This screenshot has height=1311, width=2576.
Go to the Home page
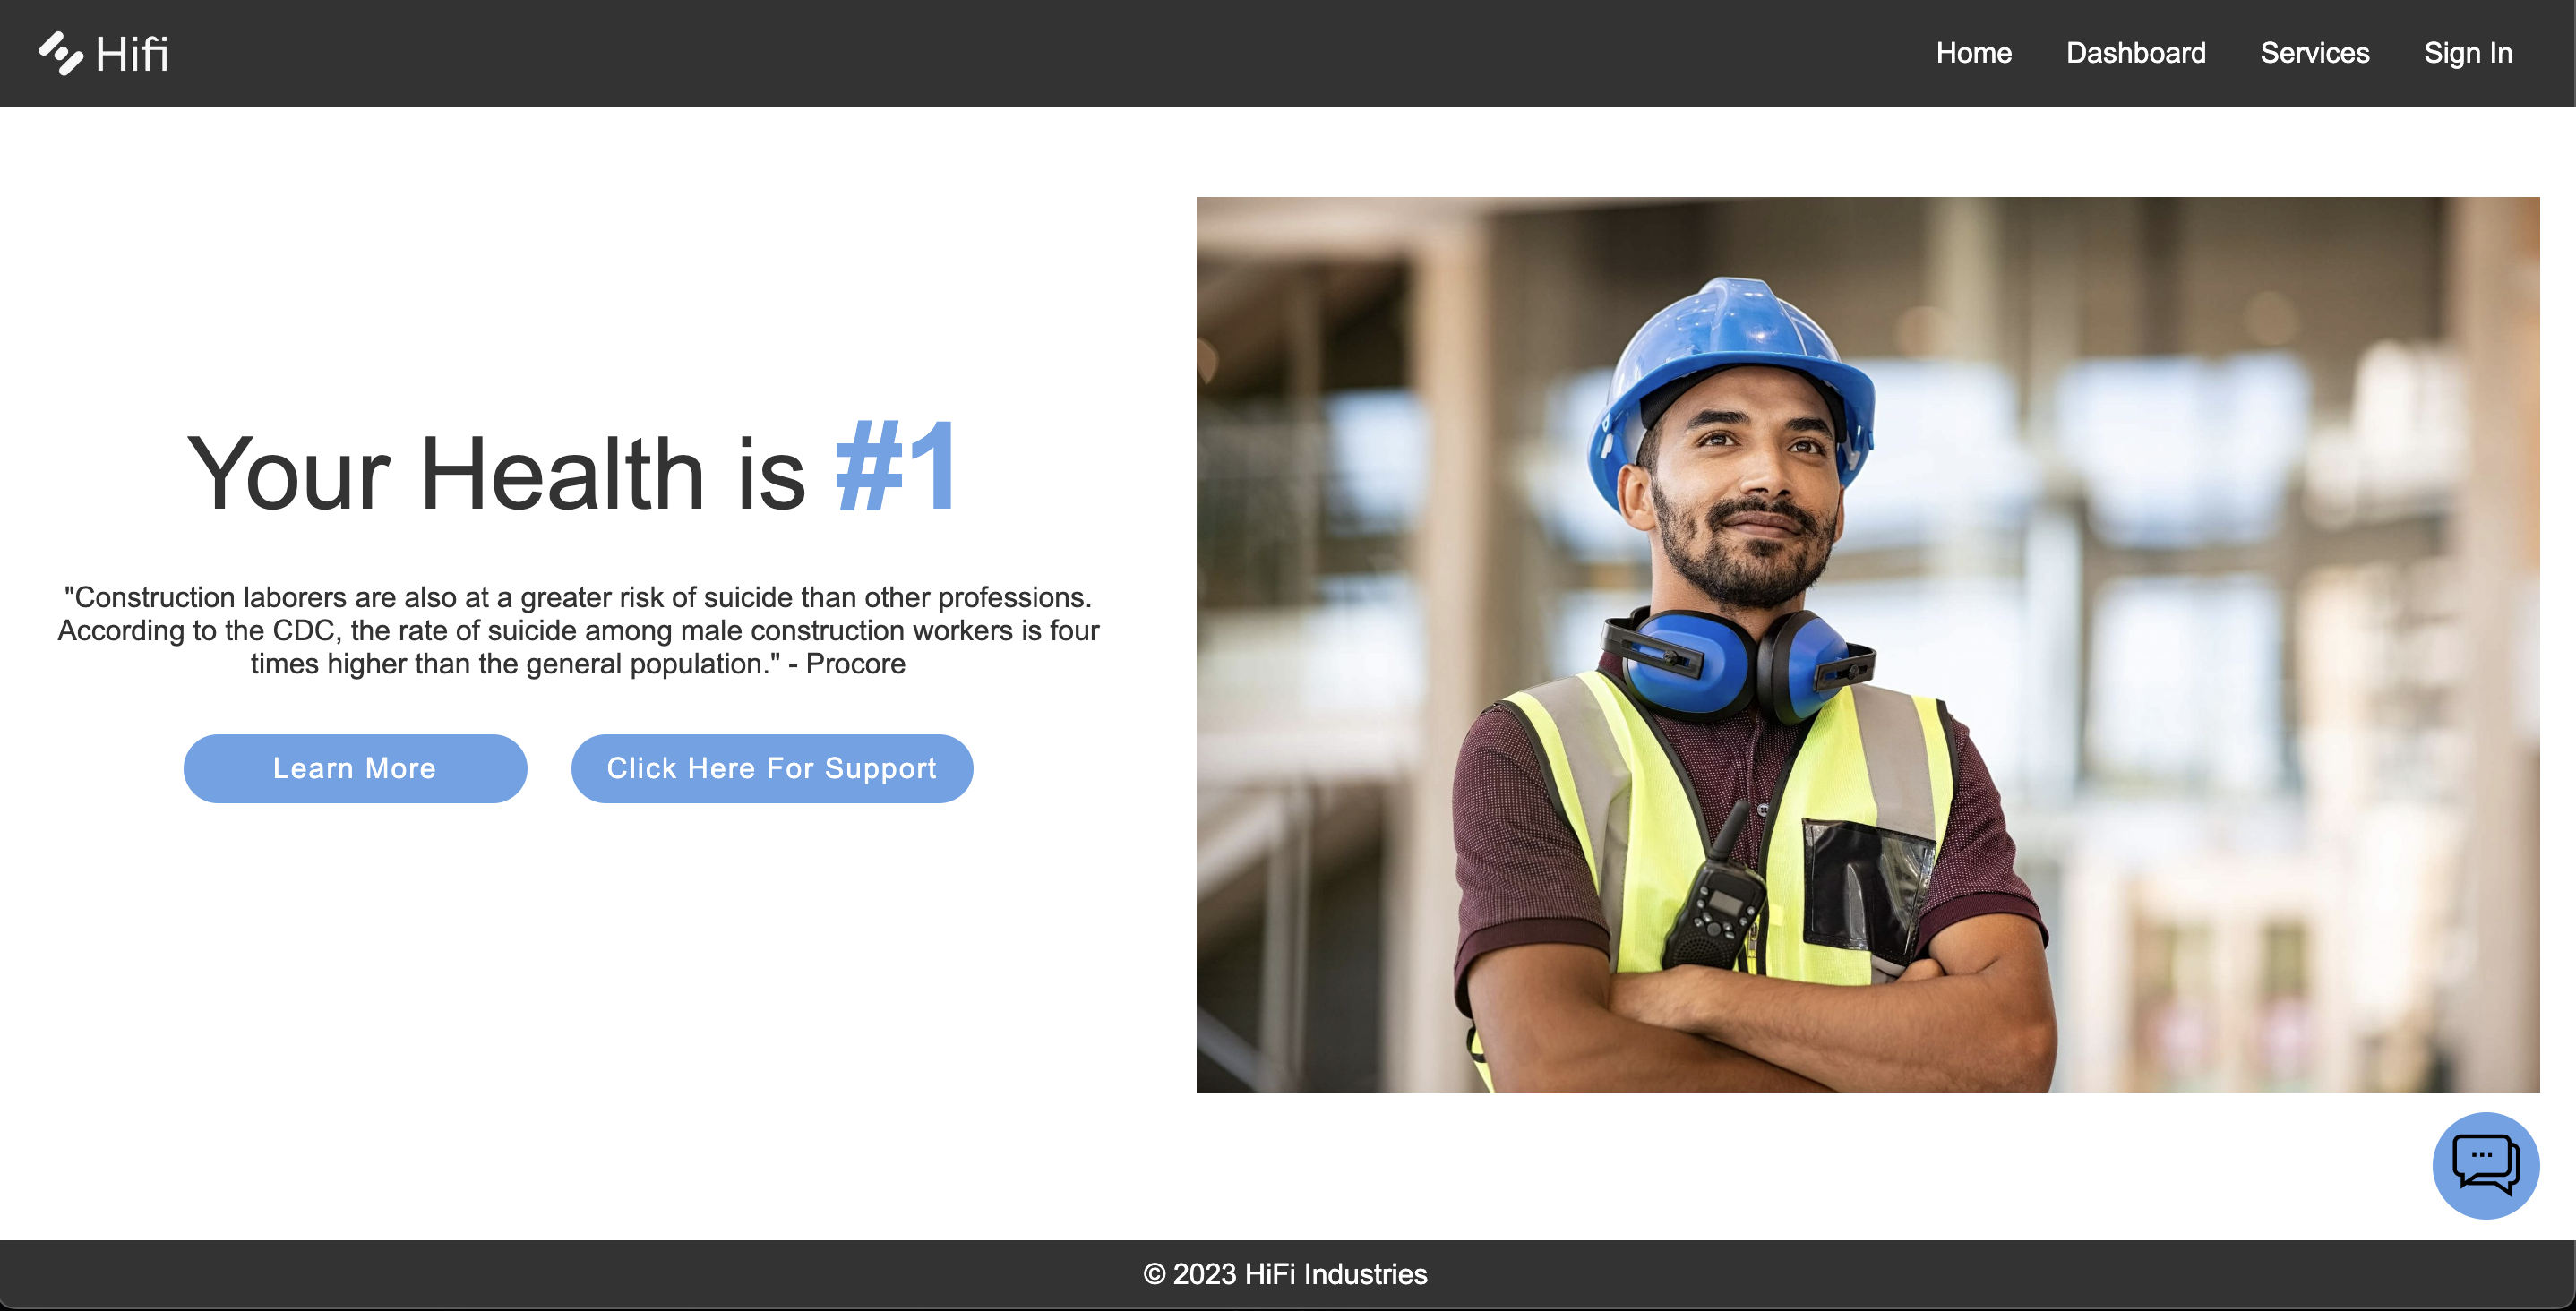[1973, 53]
